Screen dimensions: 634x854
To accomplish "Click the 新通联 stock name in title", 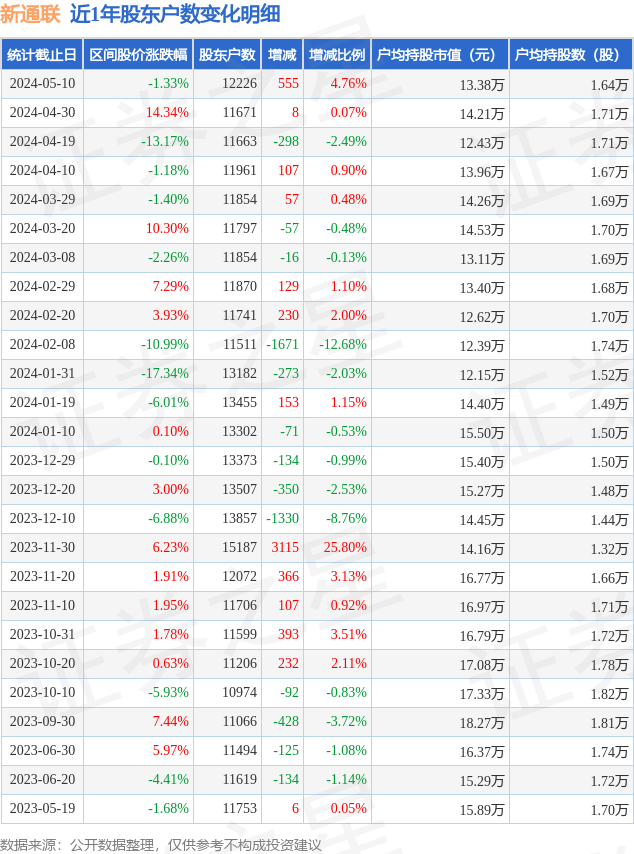I will click(30, 14).
